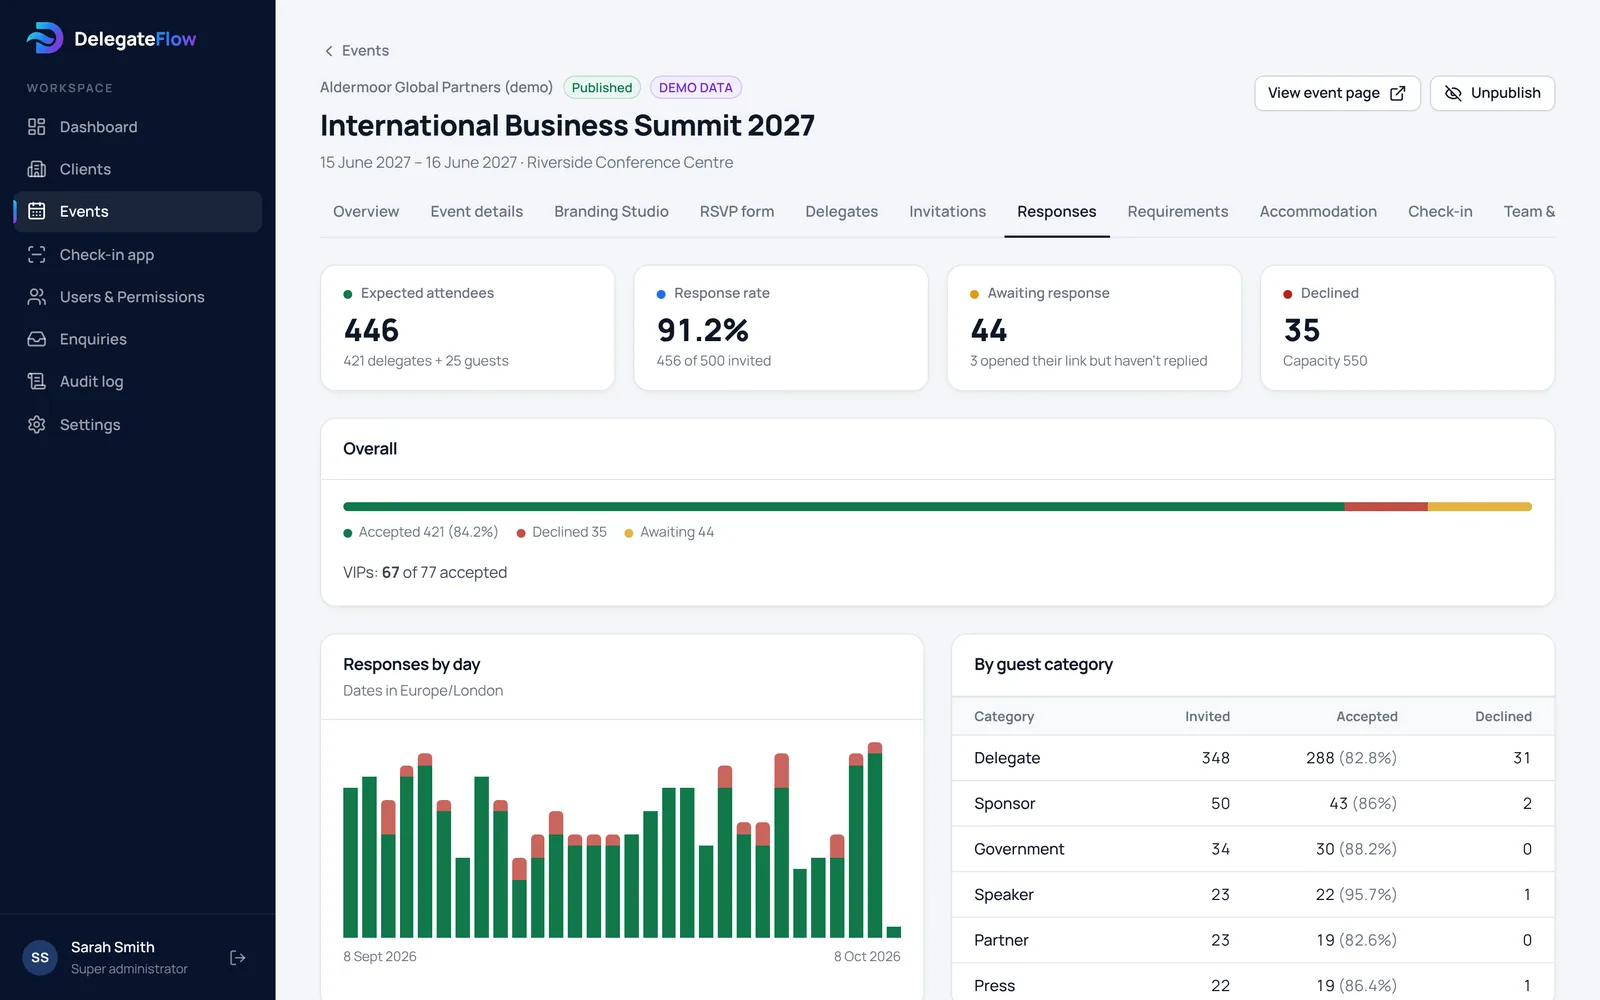Click Aldermoor Global Partners (demo) client name

(x=437, y=88)
